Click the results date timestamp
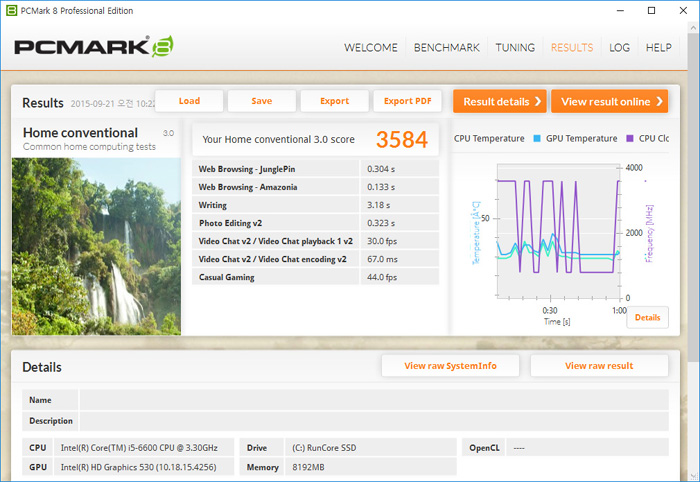 [x=112, y=104]
